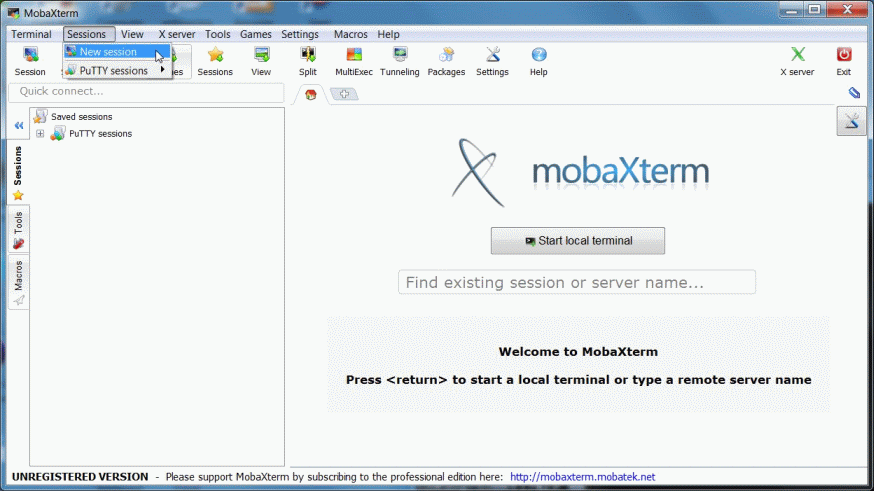The image size is (874, 491).
Task: Open the Help menu
Action: 389,34
